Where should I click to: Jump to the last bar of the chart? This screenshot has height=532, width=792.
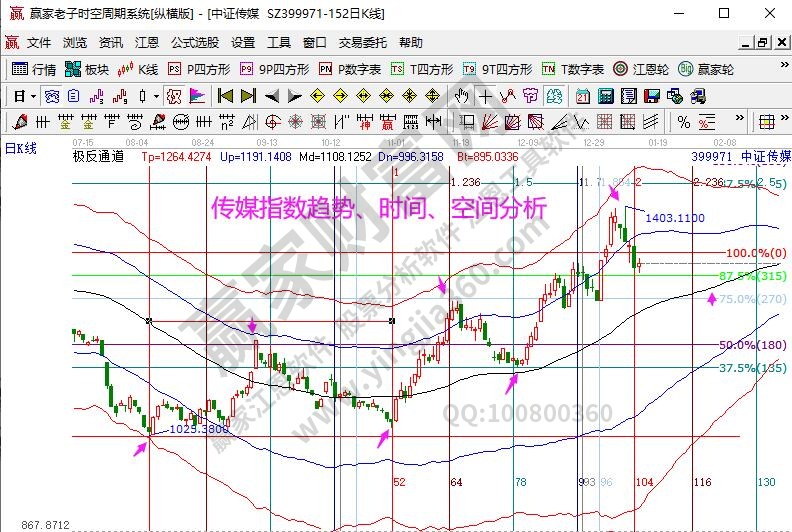click(x=248, y=95)
